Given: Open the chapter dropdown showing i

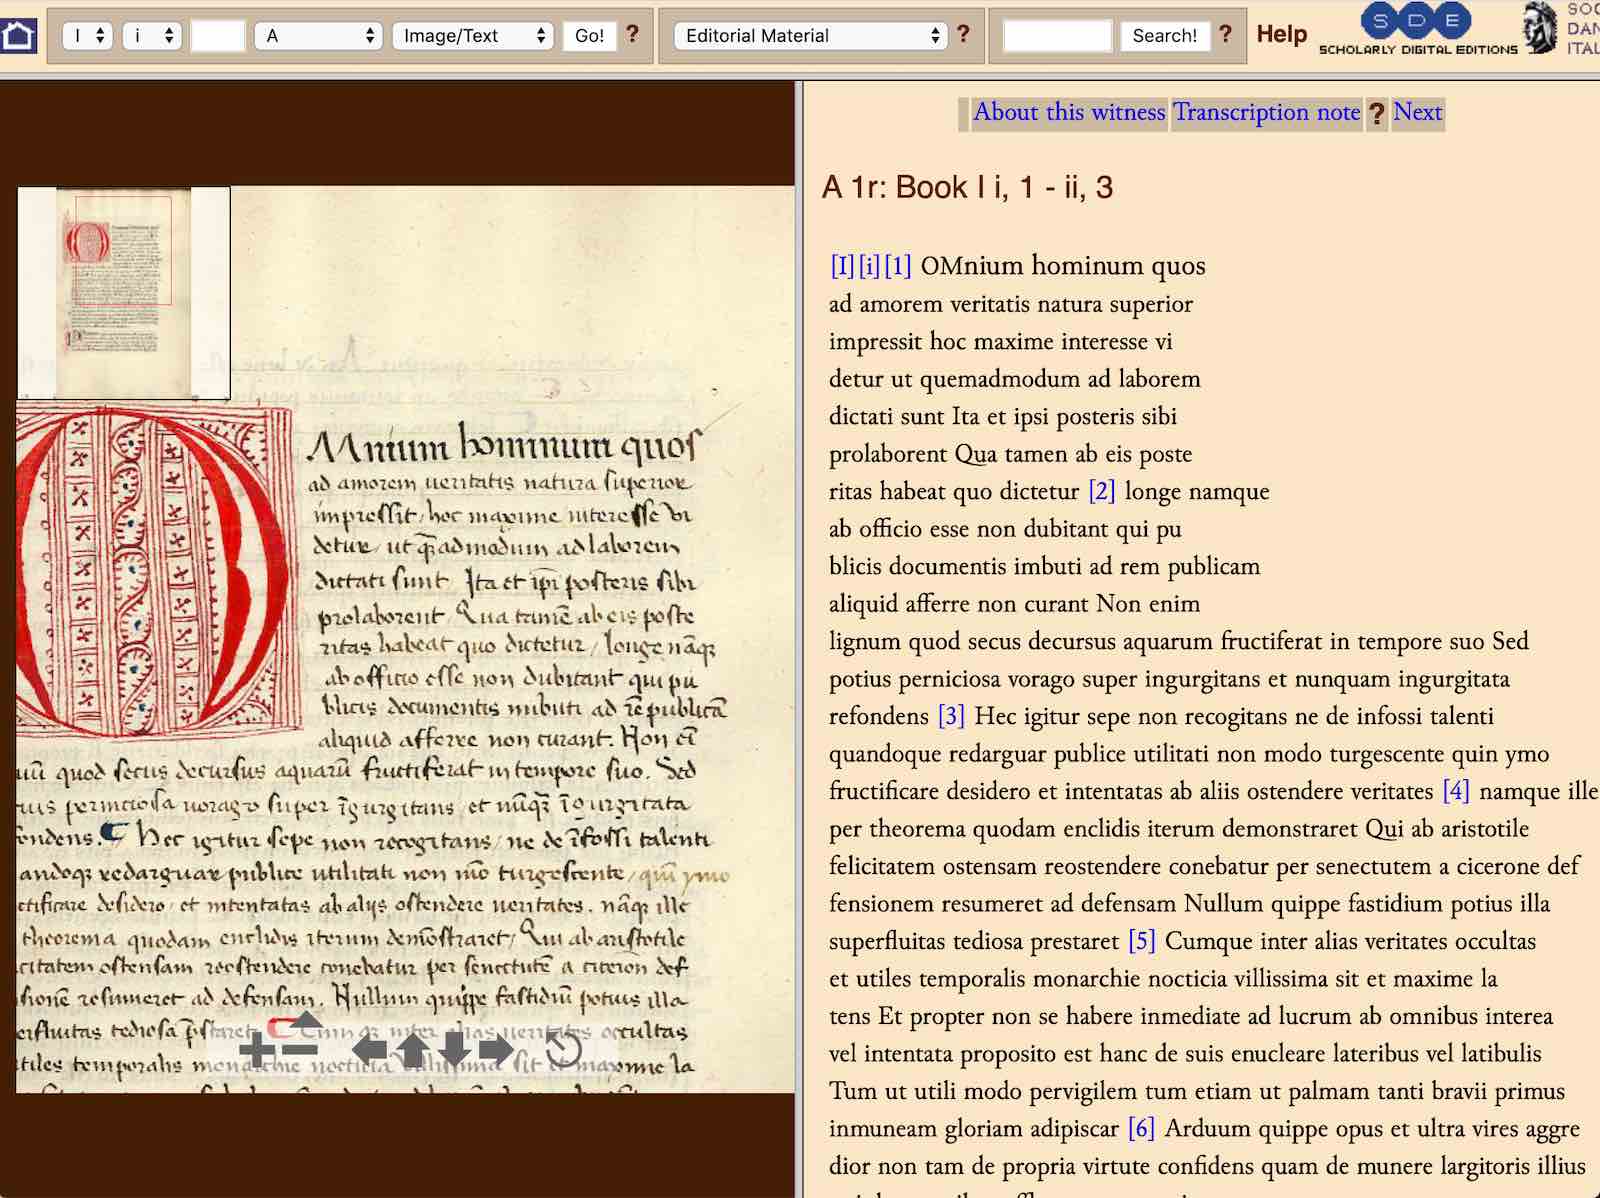Looking at the screenshot, I should coord(152,36).
